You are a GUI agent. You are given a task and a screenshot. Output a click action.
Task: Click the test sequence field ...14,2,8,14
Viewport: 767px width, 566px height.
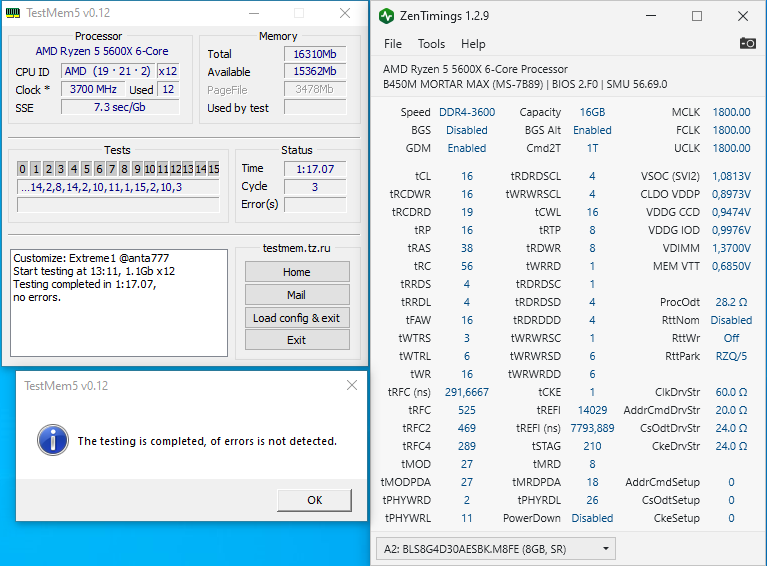(118, 187)
